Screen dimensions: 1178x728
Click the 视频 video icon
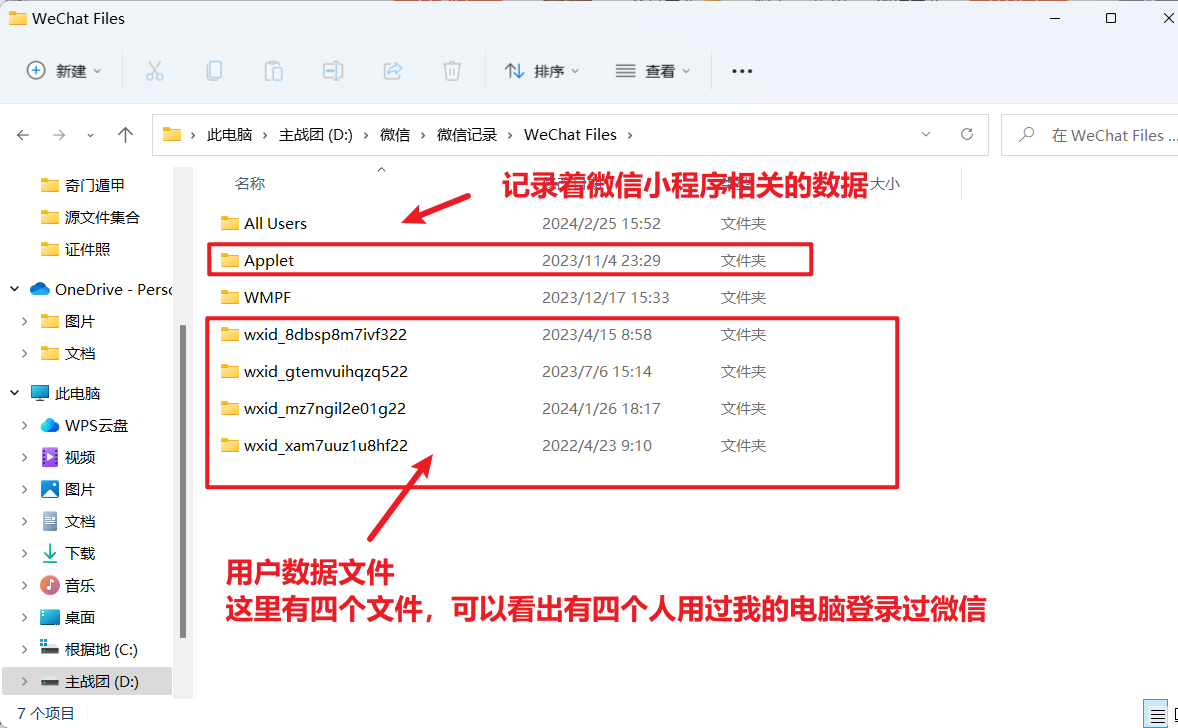[x=50, y=457]
